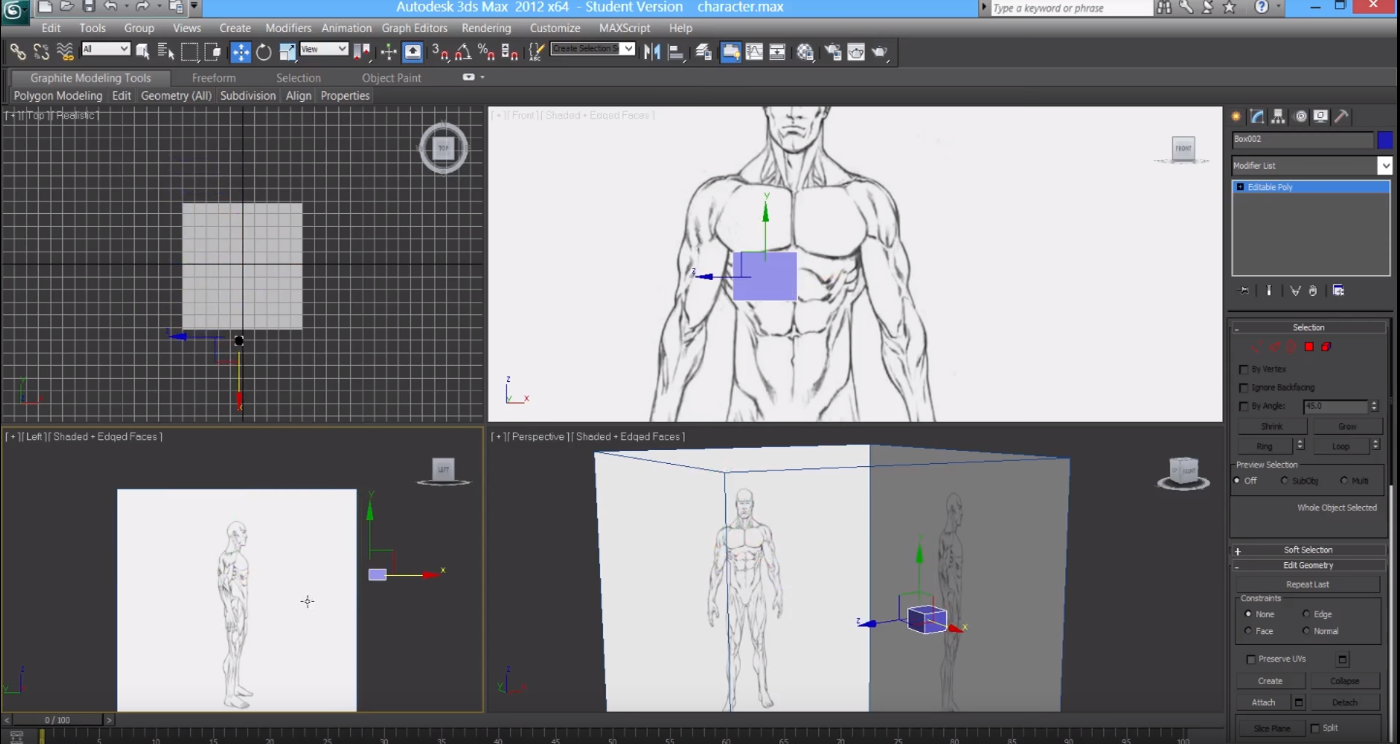Open the Utilities hammer panel
Image resolution: width=1400 pixels, height=744 pixels.
point(1342,116)
